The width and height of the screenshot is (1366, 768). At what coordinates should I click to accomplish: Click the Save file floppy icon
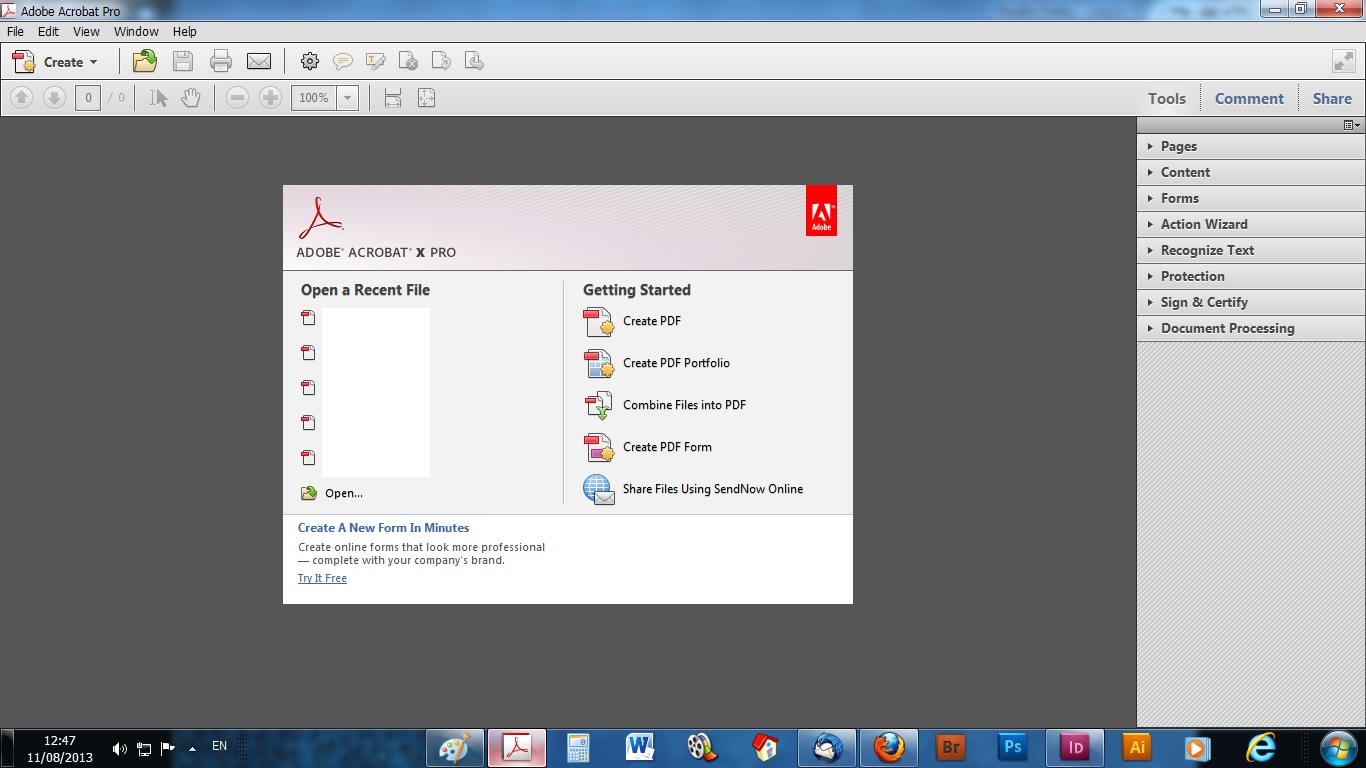pyautogui.click(x=183, y=61)
